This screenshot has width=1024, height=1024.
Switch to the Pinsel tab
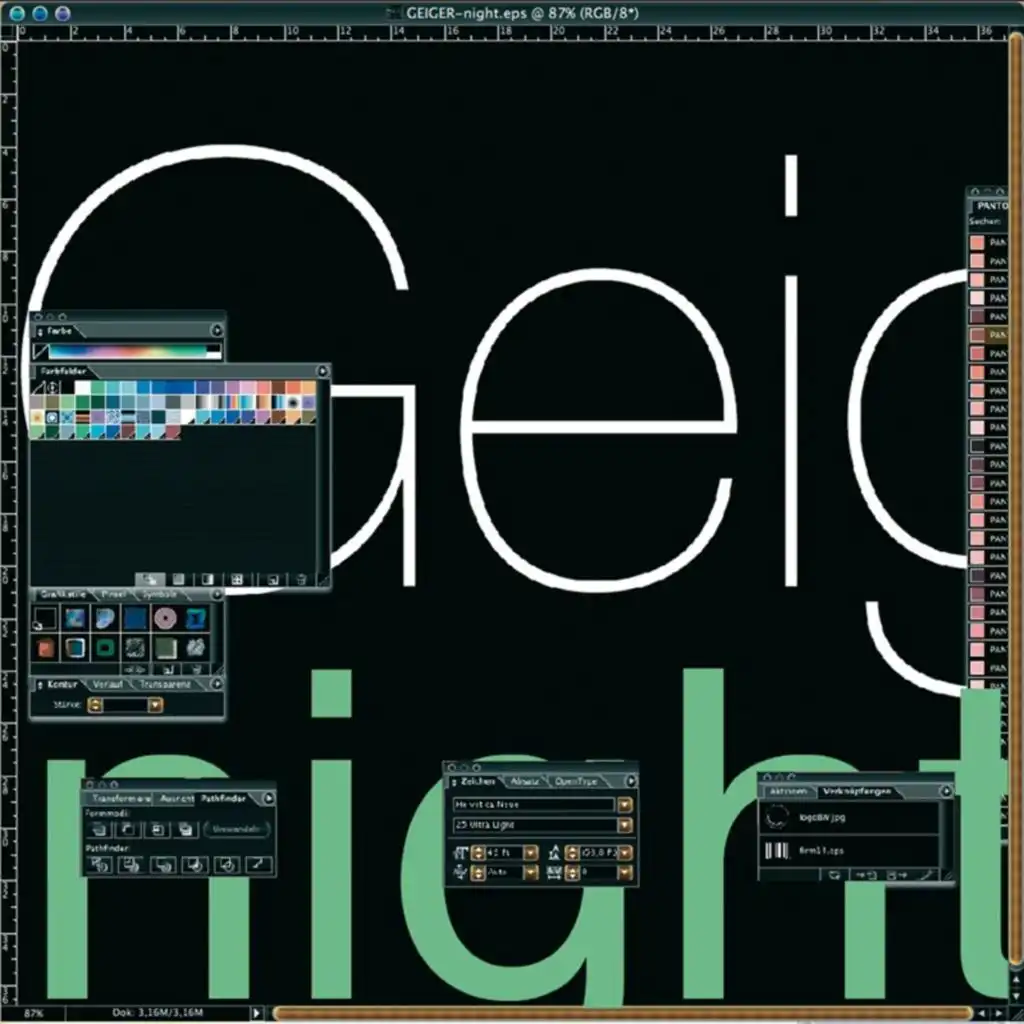114,594
